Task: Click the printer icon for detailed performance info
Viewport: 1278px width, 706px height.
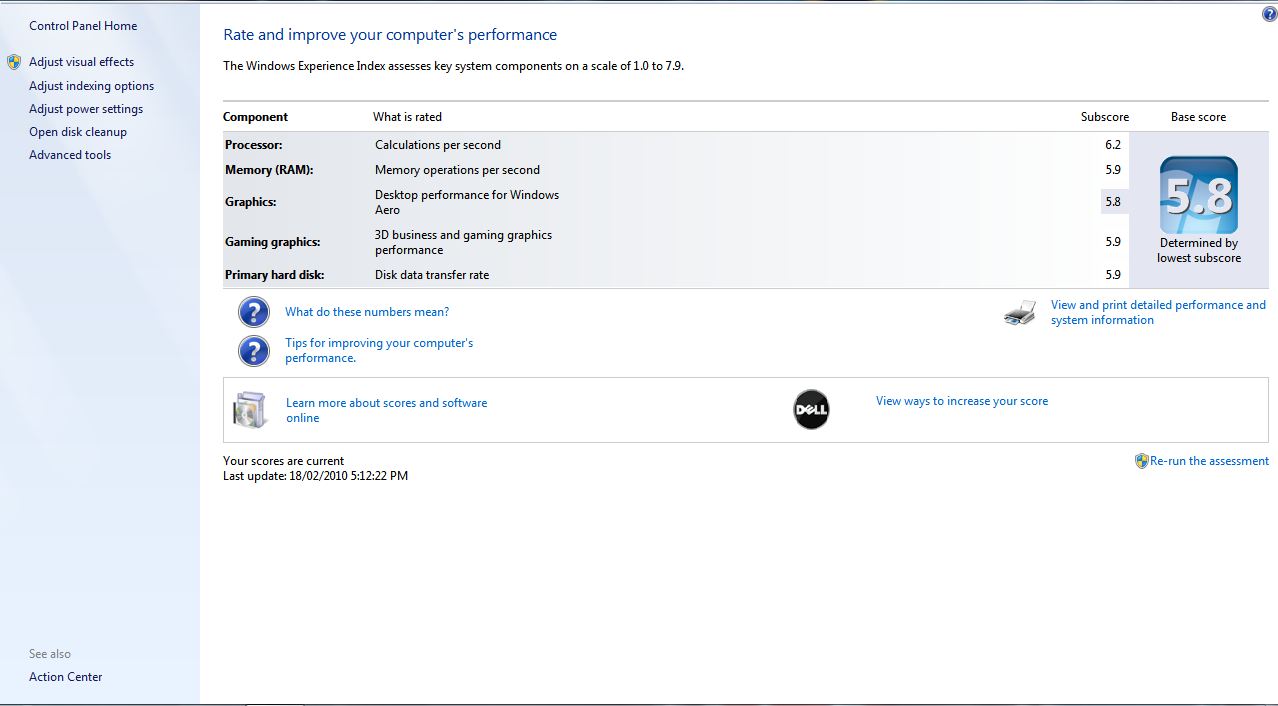Action: [x=1020, y=313]
